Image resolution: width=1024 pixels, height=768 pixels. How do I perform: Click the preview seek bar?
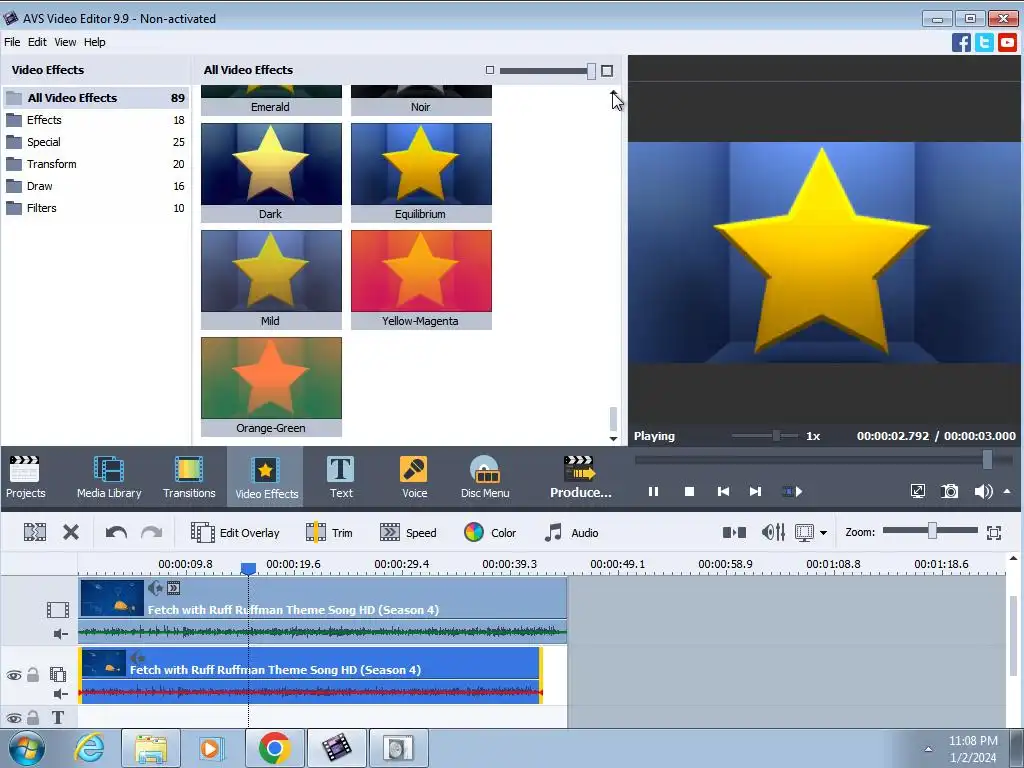(824, 460)
